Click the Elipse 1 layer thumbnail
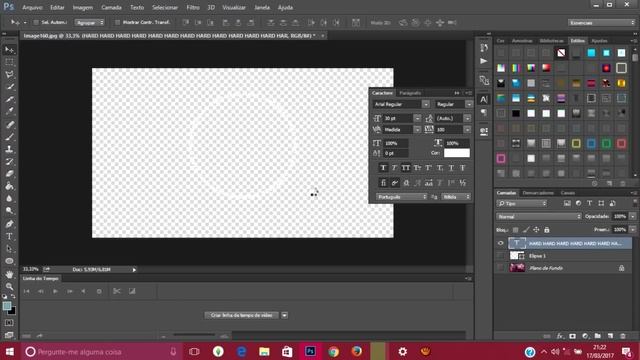The width and height of the screenshot is (640, 360). (517, 256)
